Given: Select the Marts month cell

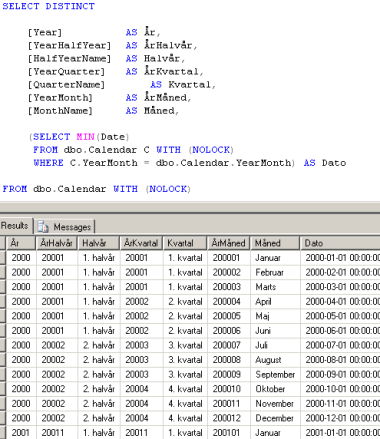Looking at the screenshot, I should pos(275,287).
